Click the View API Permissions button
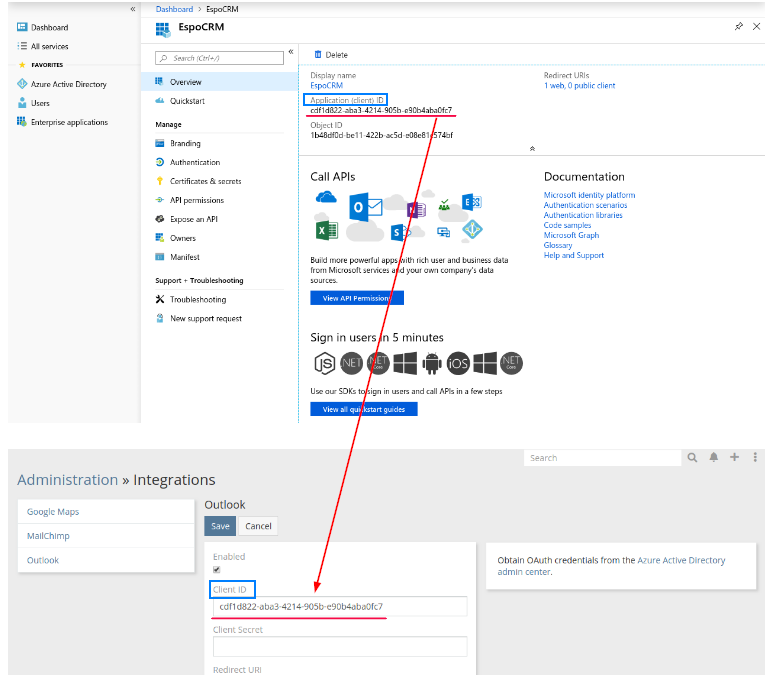The height and width of the screenshot is (675, 782). click(357, 298)
